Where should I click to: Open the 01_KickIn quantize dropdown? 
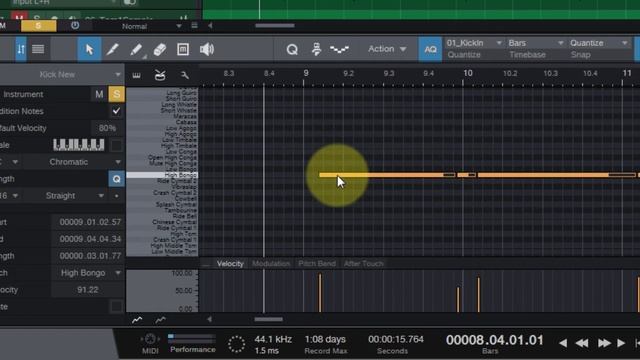click(499, 43)
